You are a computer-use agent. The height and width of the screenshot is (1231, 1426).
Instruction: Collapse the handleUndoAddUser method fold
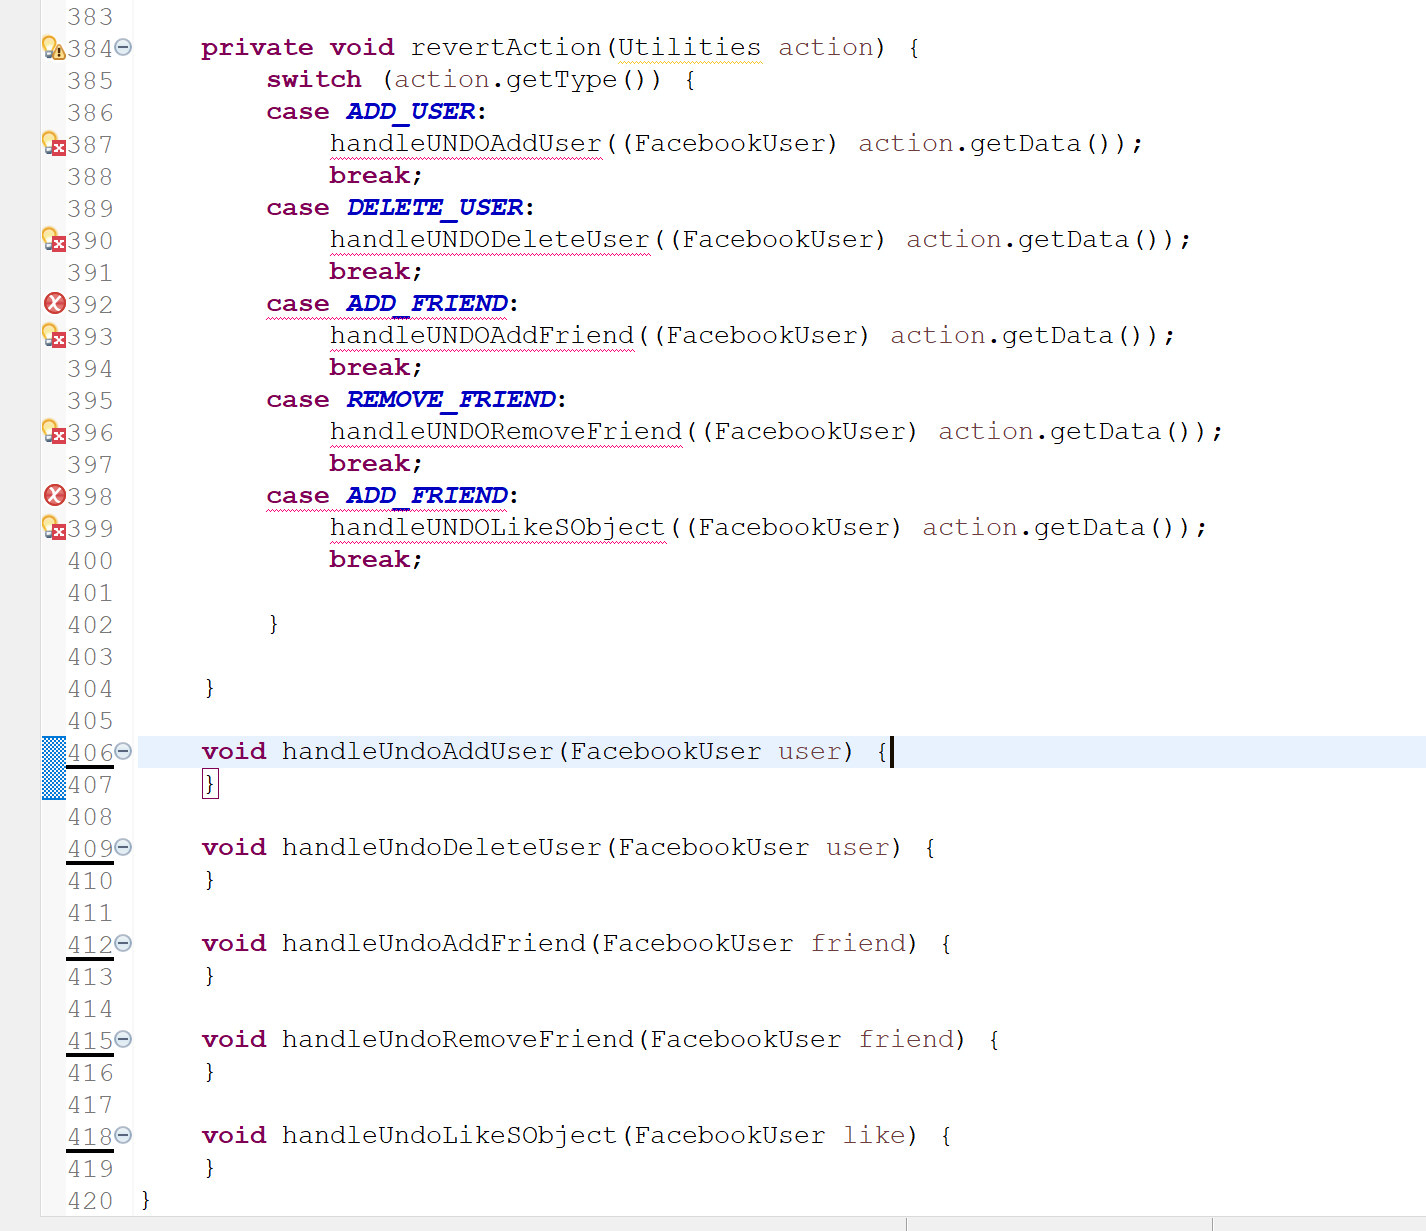[123, 751]
